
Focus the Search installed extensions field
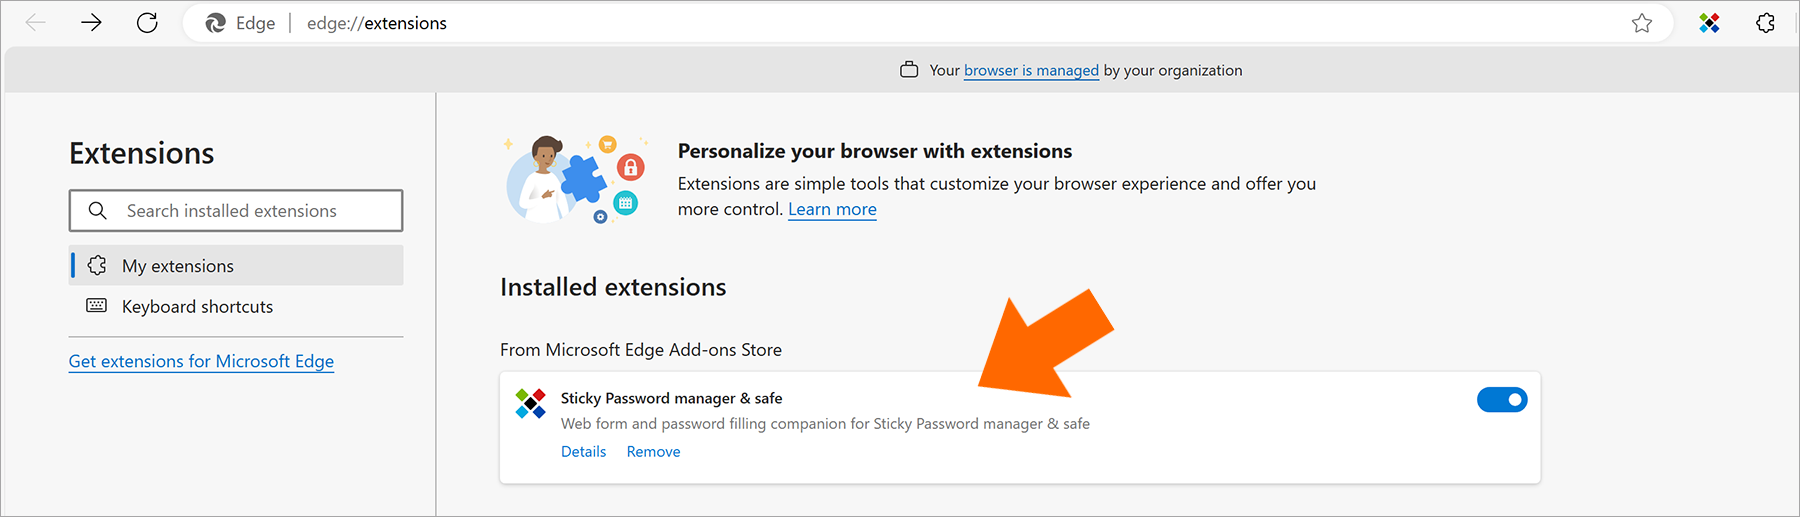[x=236, y=211]
